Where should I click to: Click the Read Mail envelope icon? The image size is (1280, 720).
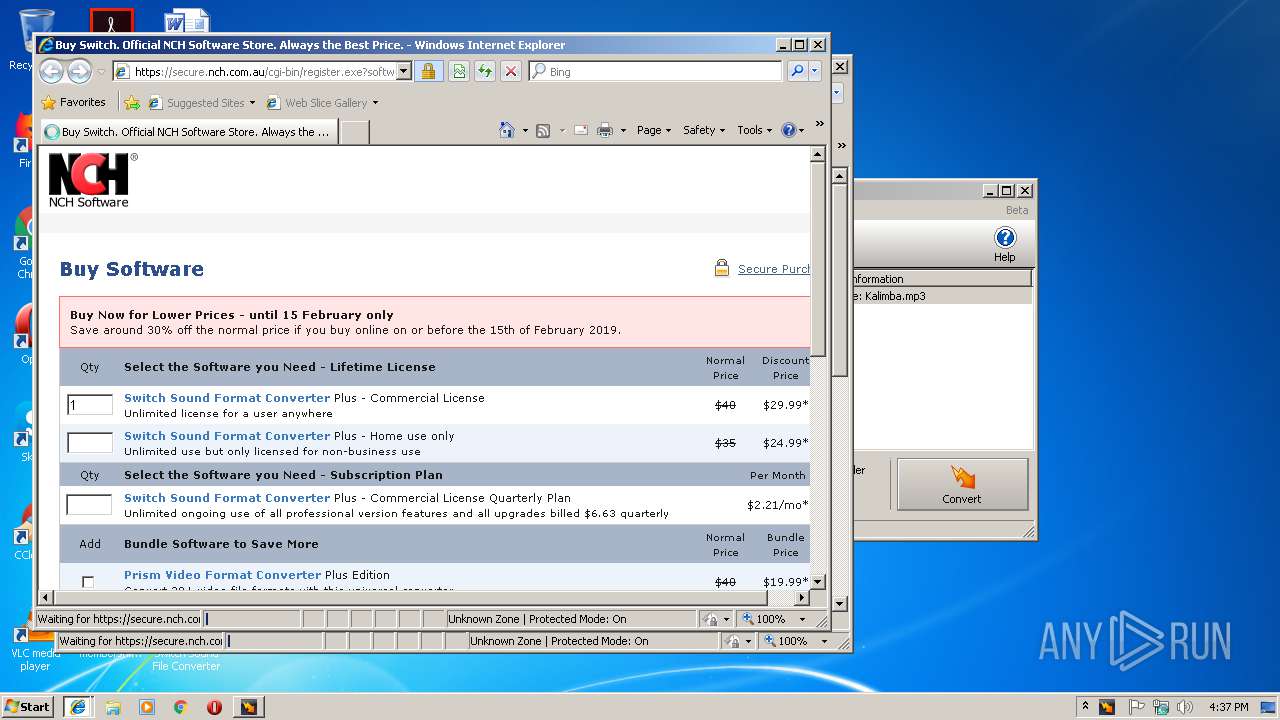click(580, 130)
